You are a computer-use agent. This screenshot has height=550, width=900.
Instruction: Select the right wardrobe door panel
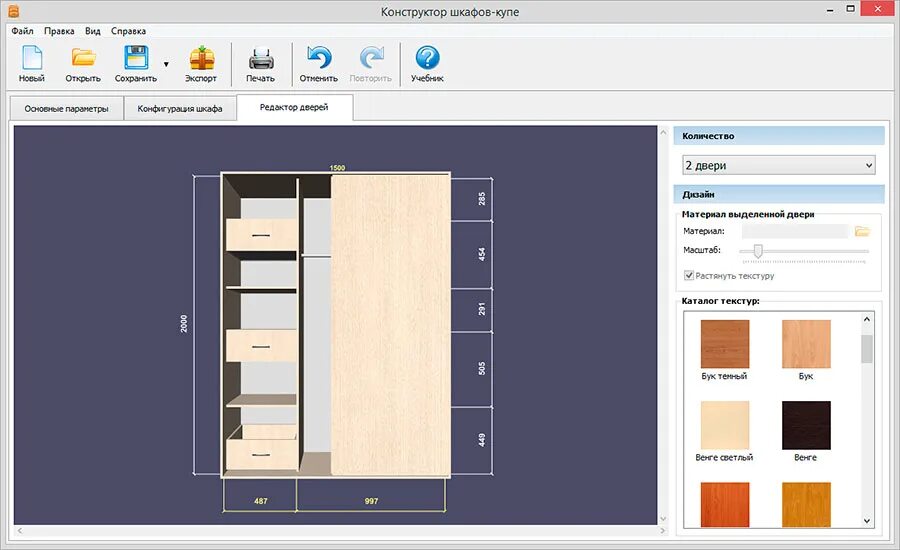click(390, 326)
